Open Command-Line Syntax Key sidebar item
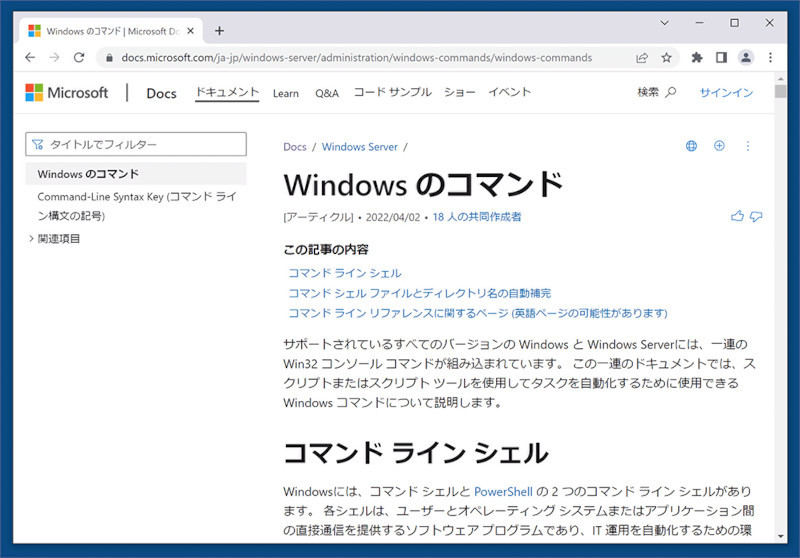The width and height of the screenshot is (800, 558). 137,206
